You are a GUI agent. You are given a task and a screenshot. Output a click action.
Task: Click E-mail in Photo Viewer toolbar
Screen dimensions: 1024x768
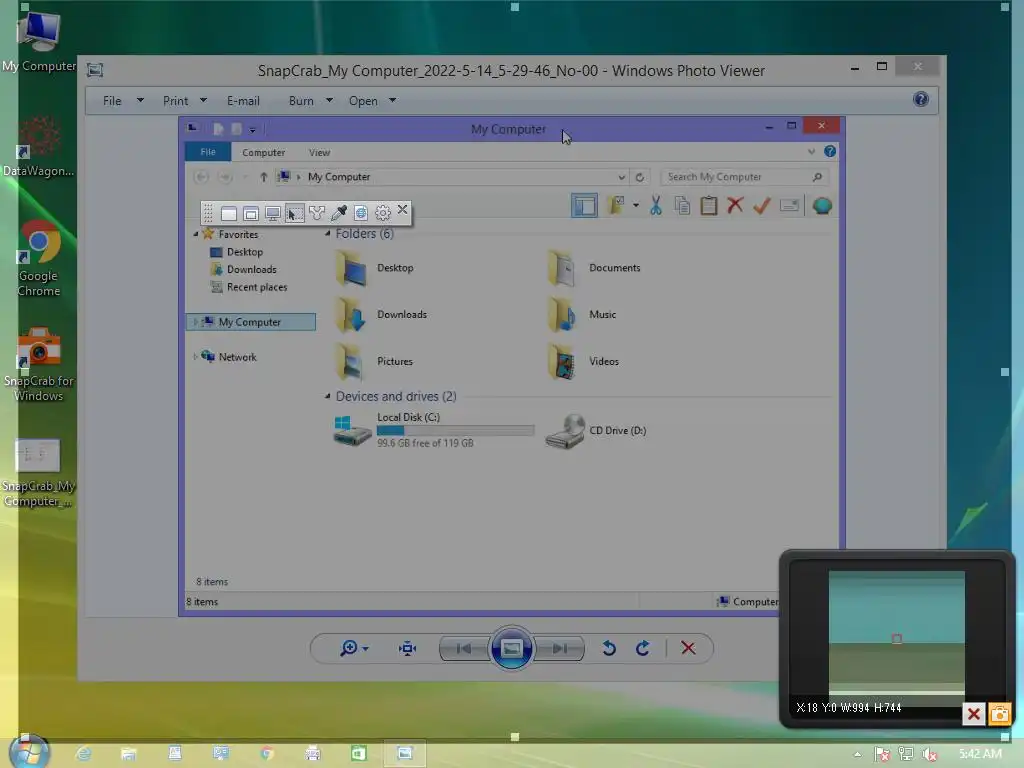coord(243,101)
